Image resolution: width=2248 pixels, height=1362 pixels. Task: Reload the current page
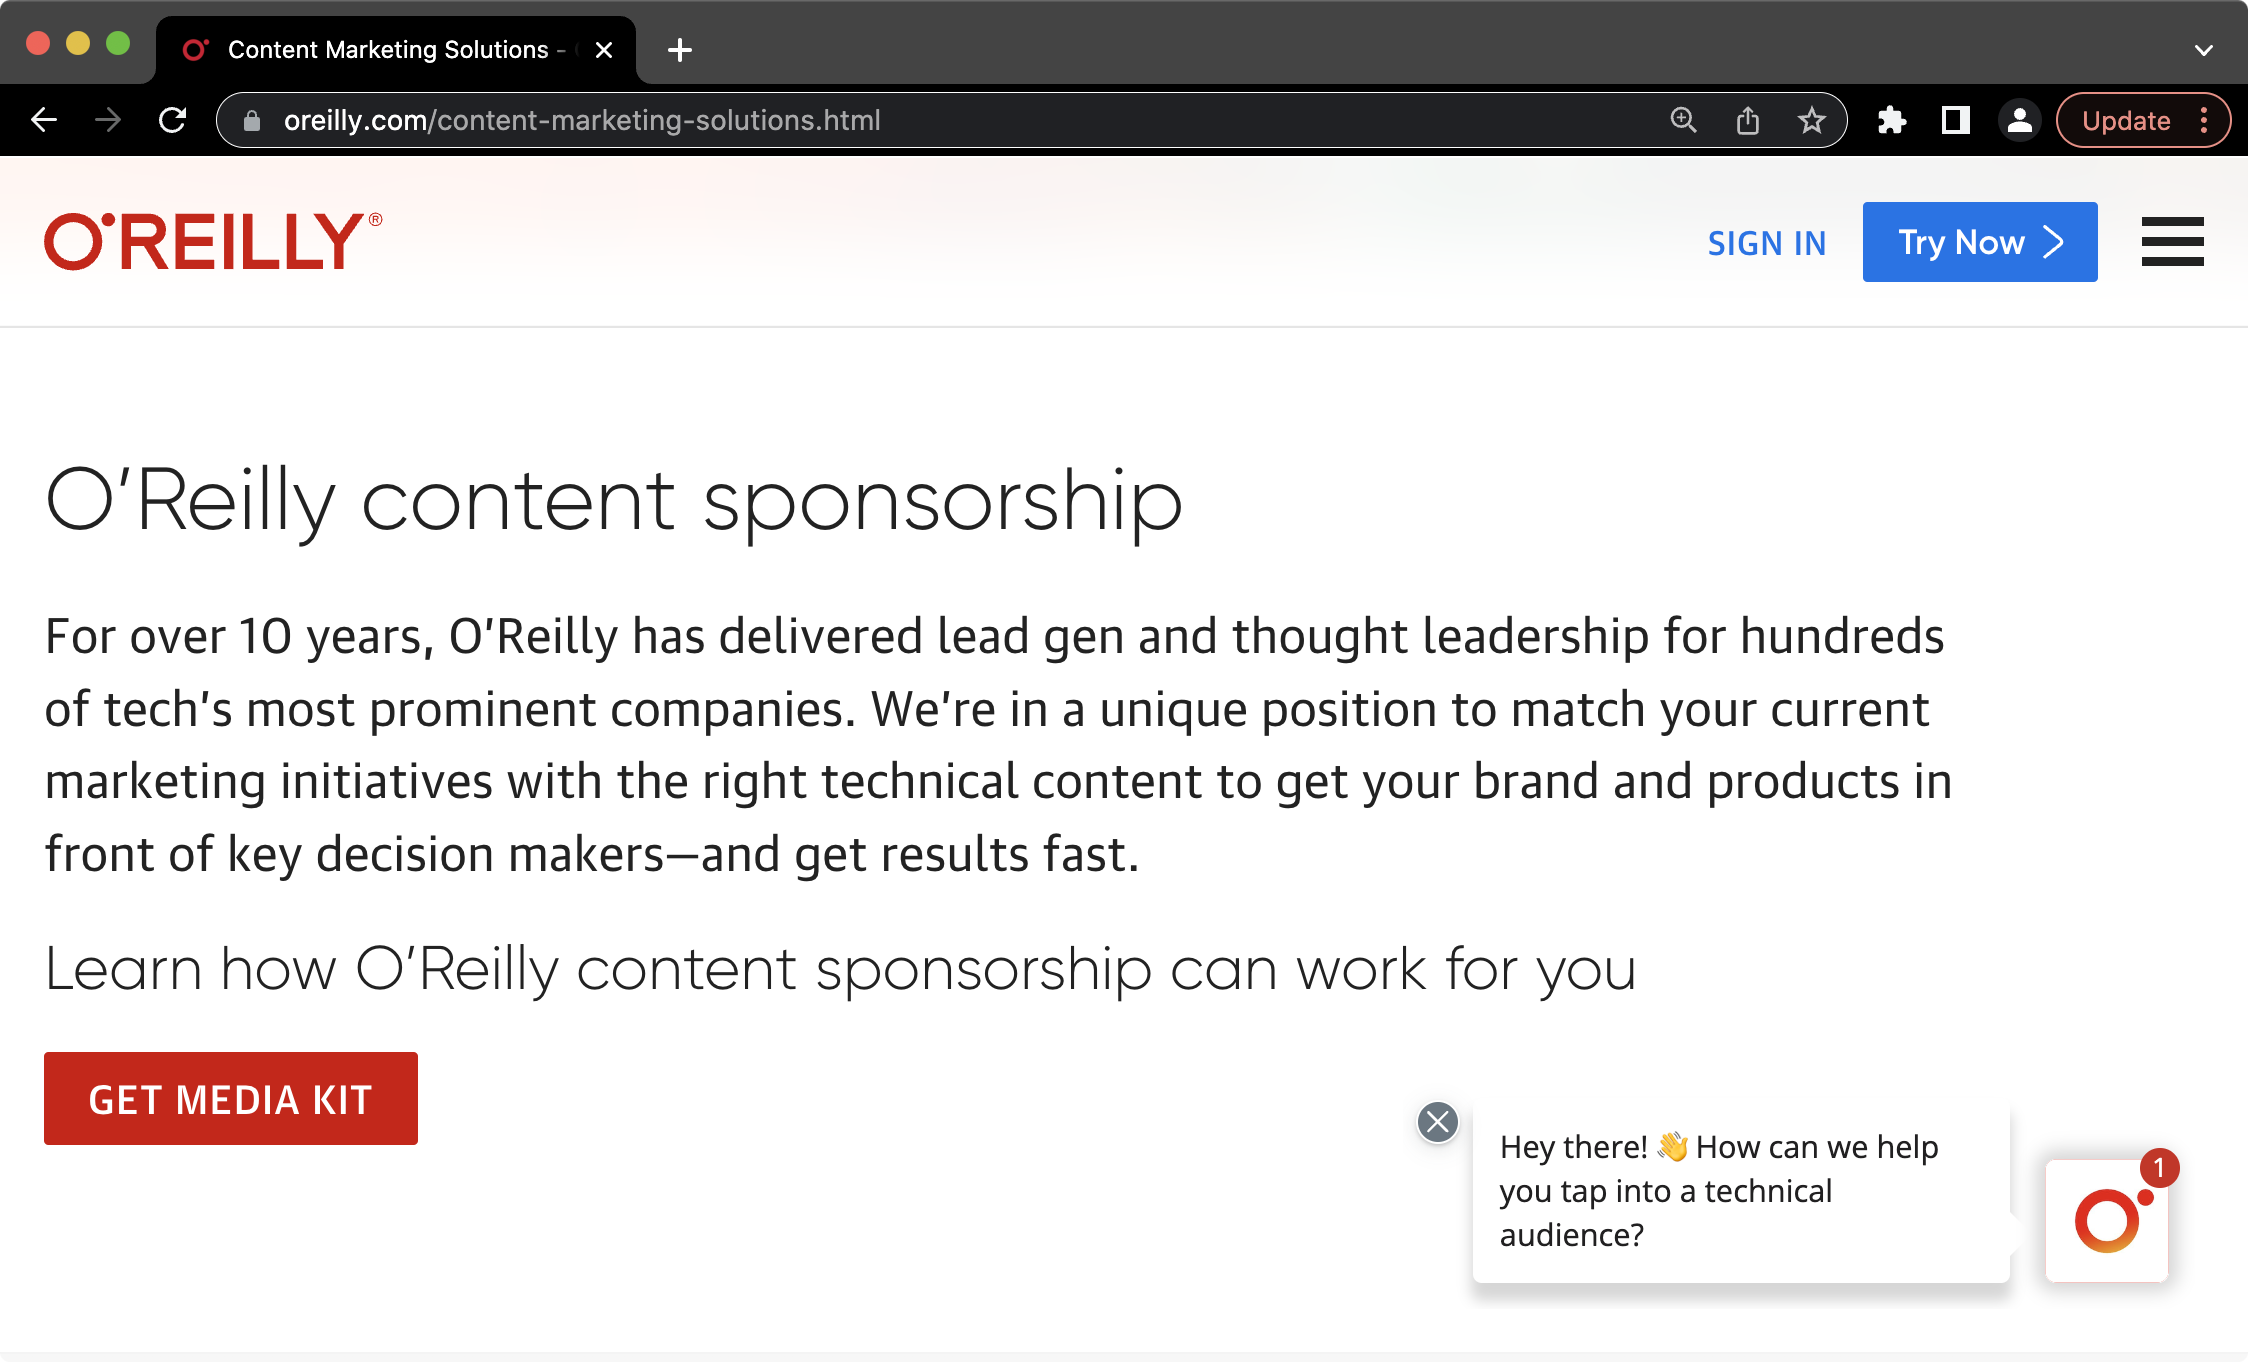coord(173,121)
